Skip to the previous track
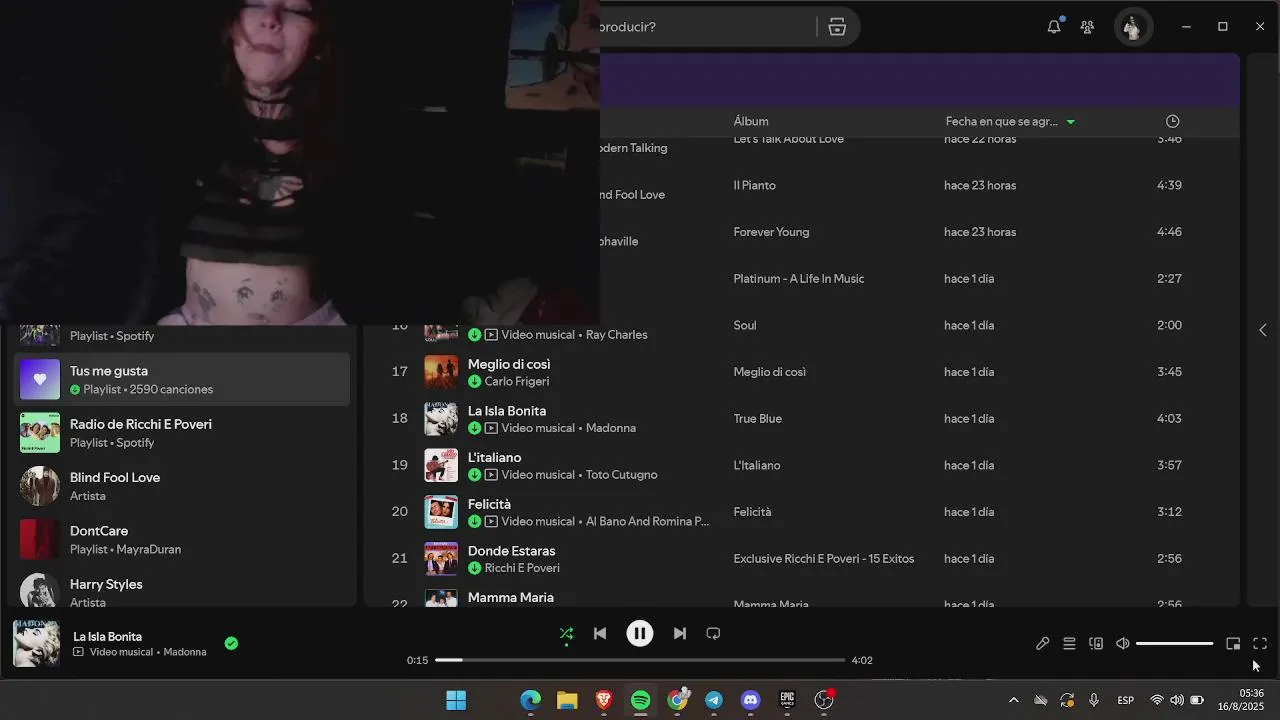Viewport: 1280px width, 720px height. [x=600, y=633]
